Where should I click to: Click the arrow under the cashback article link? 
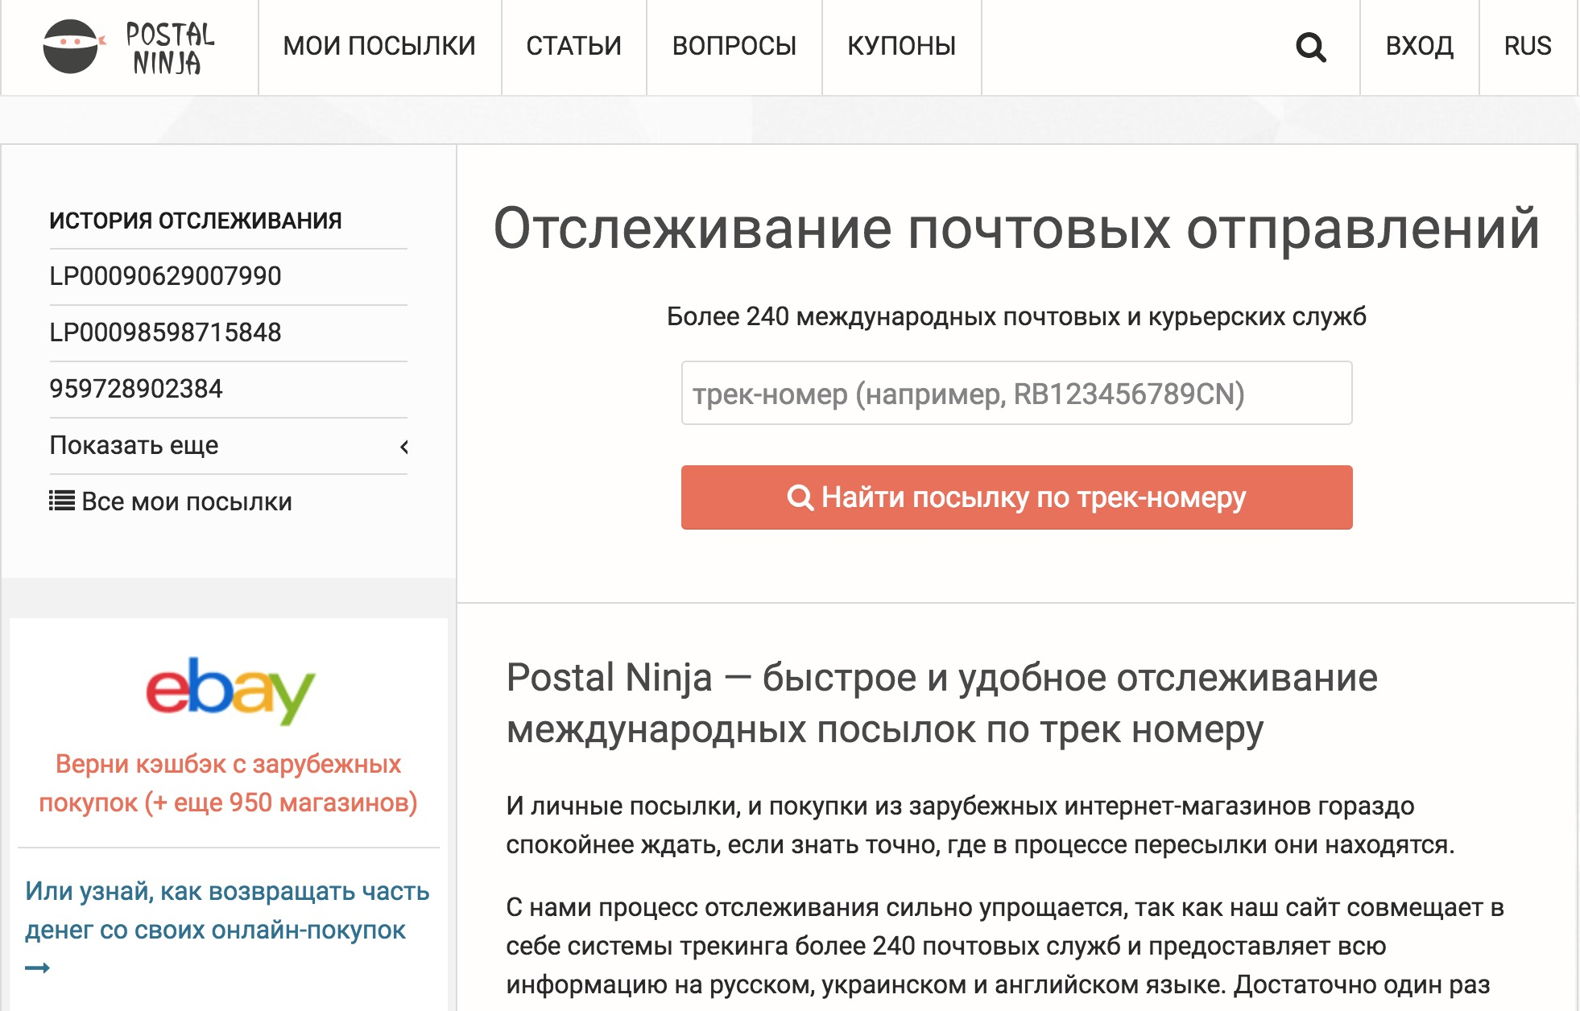(37, 968)
